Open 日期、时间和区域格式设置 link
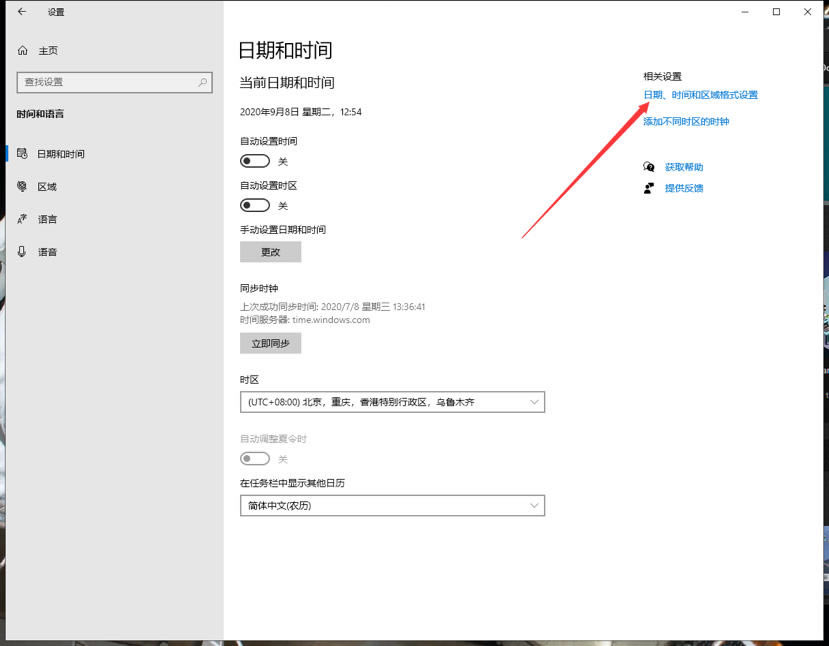829x646 pixels. pos(700,95)
